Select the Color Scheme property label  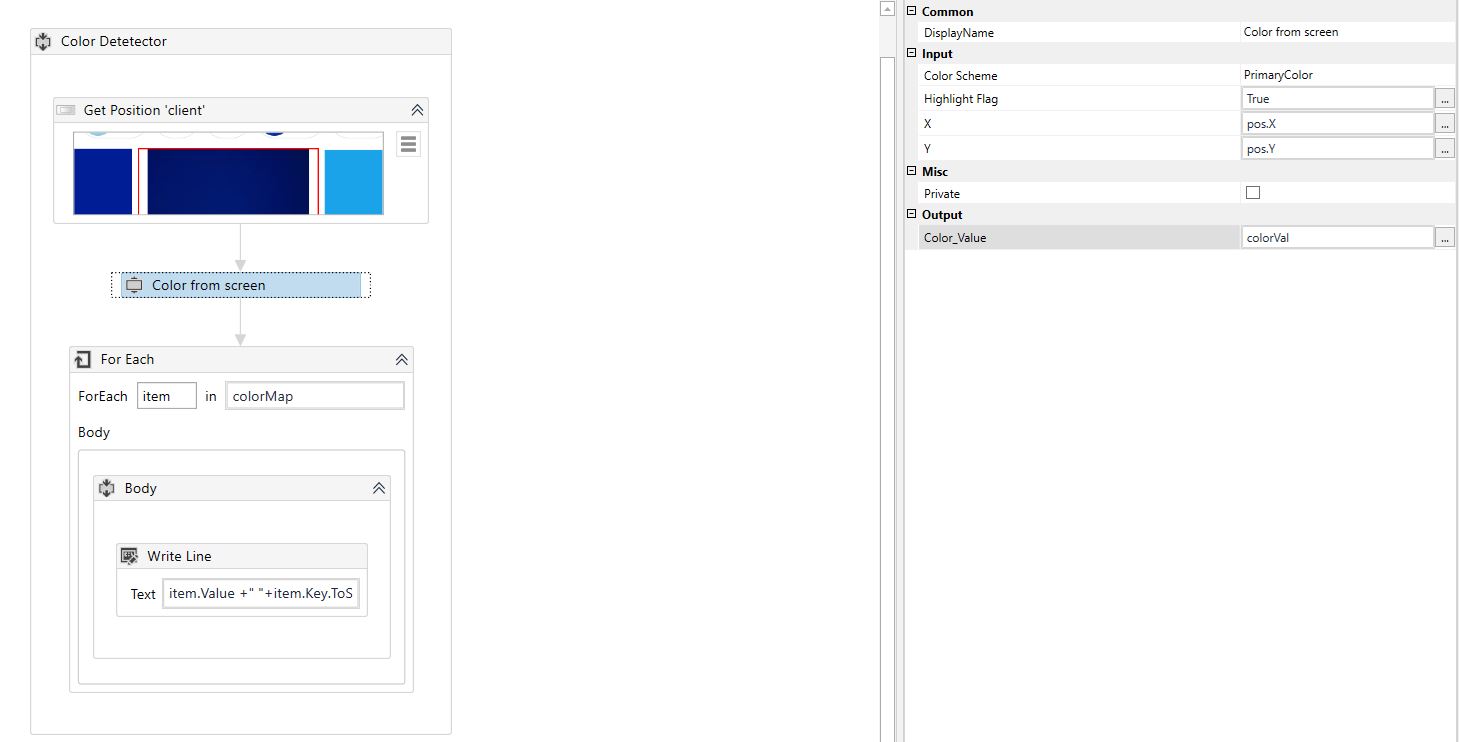click(x=960, y=75)
